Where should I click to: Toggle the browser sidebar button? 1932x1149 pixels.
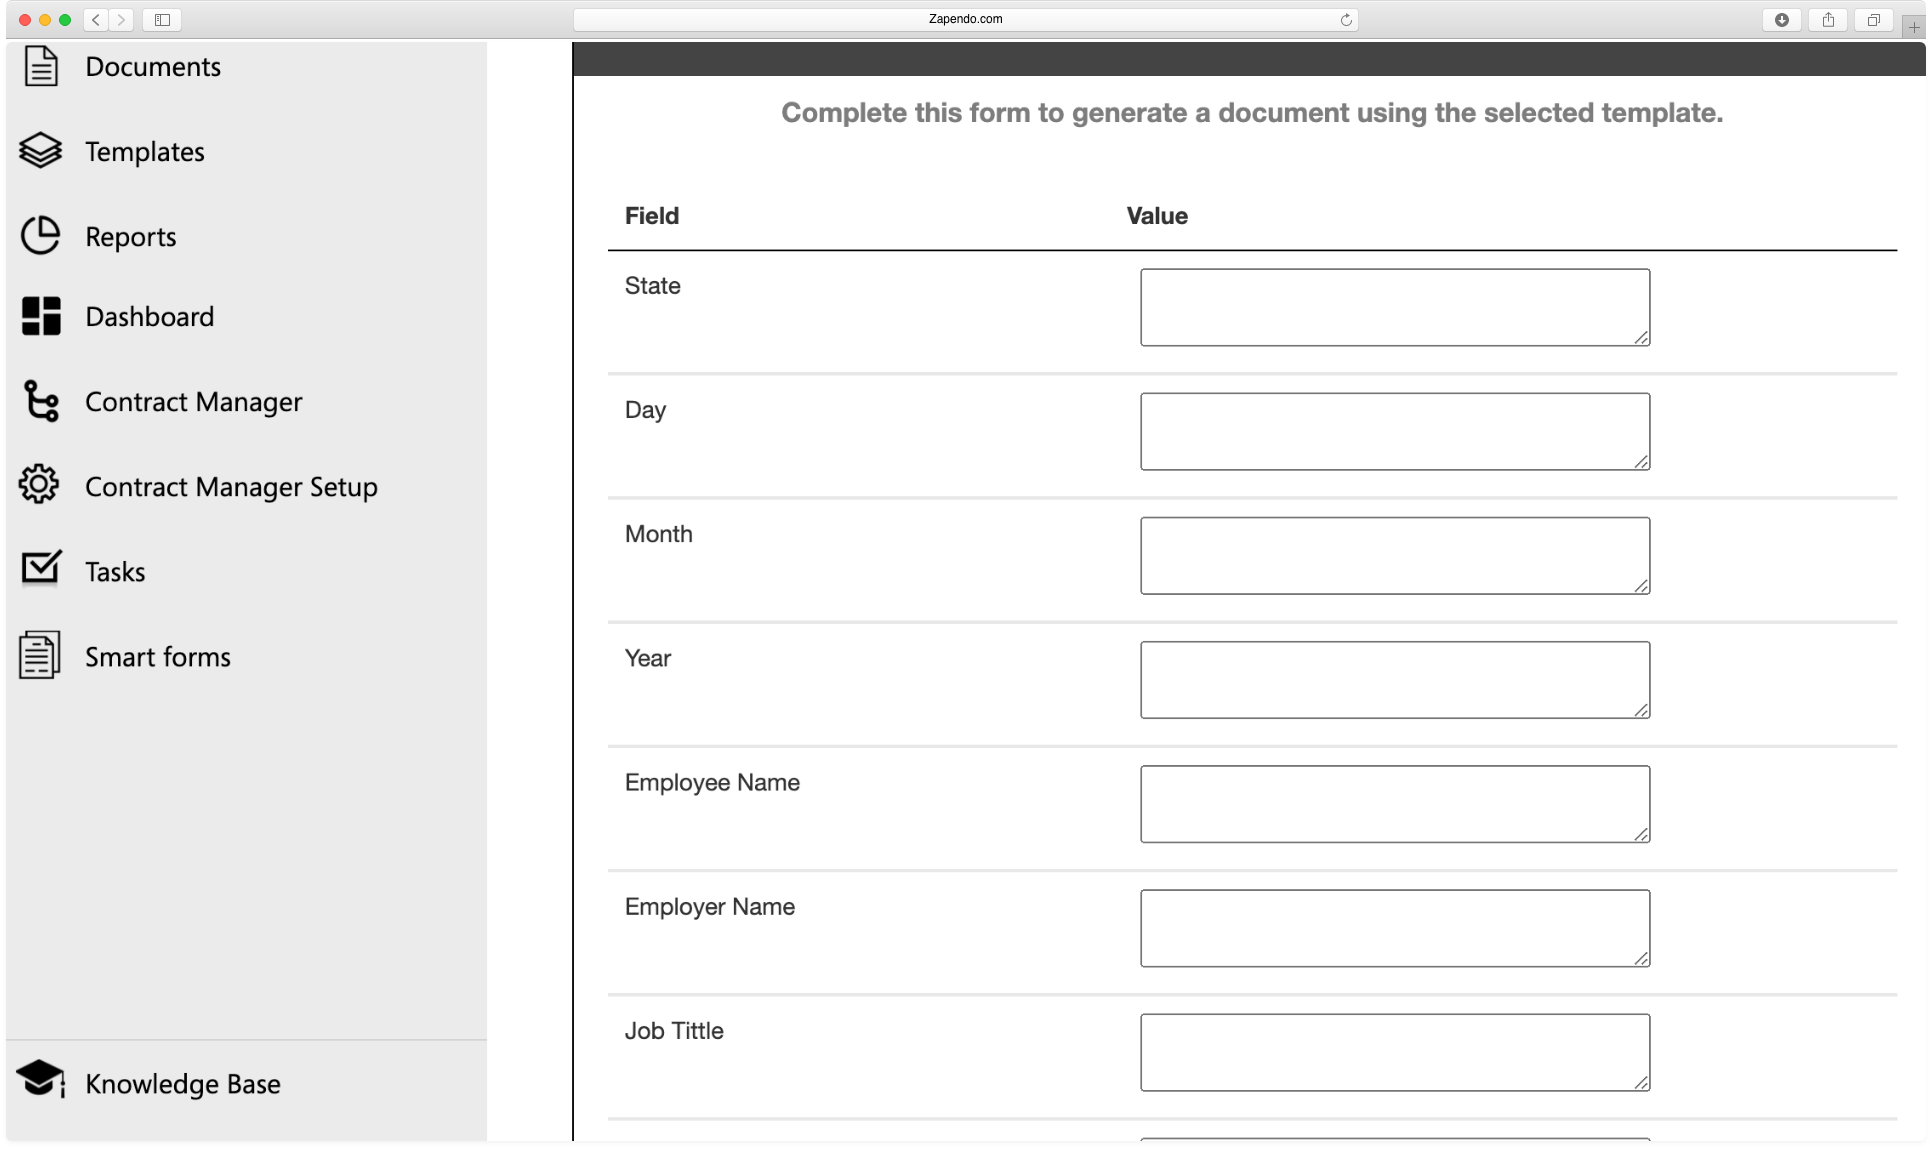coord(162,20)
